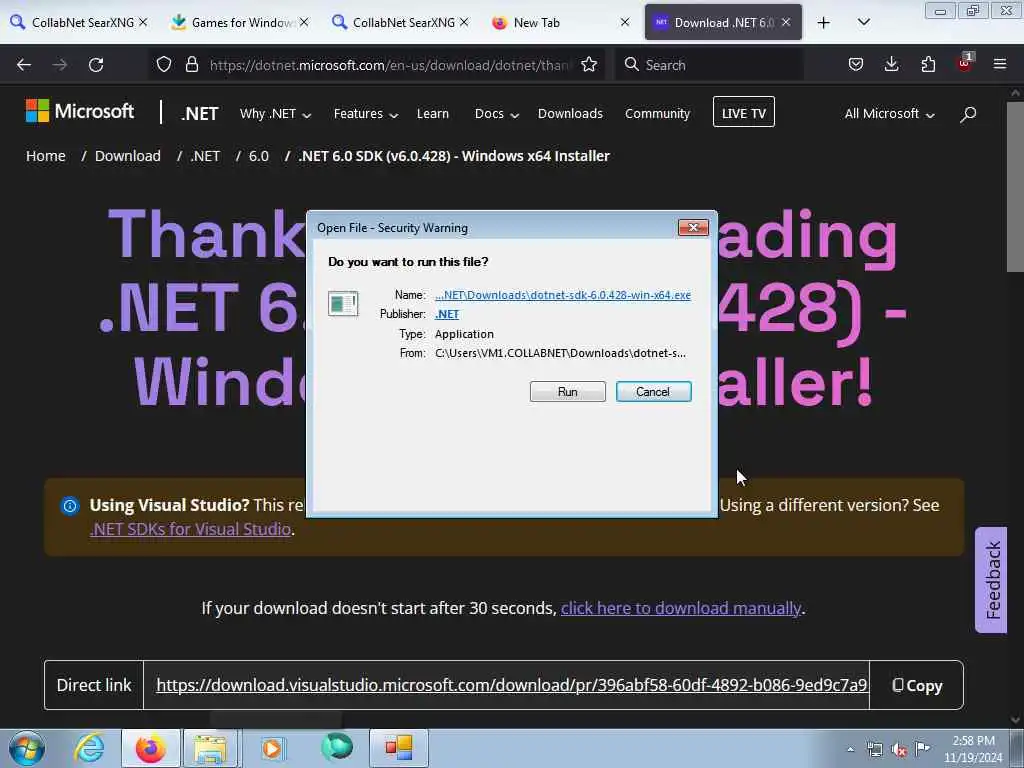Click the LIVE TV button
The image size is (1024, 768).
[744, 112]
